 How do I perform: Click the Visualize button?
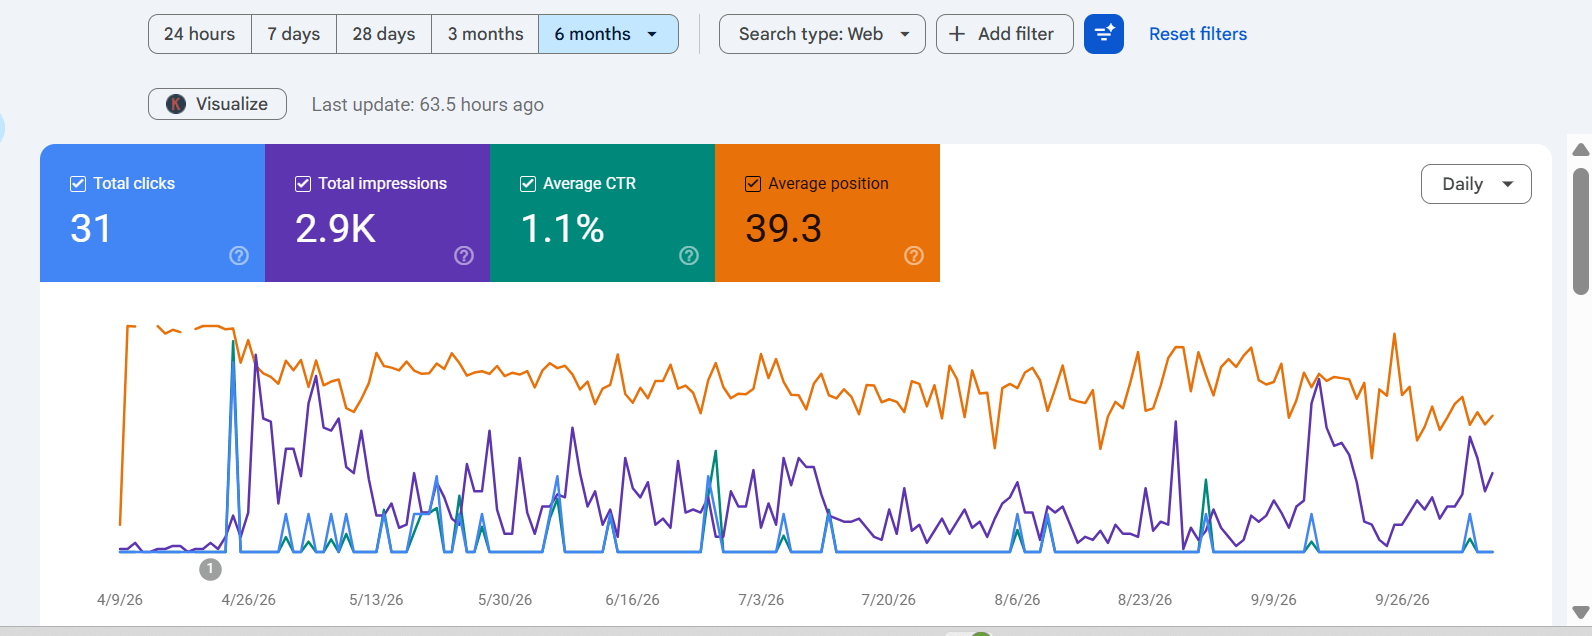[217, 104]
